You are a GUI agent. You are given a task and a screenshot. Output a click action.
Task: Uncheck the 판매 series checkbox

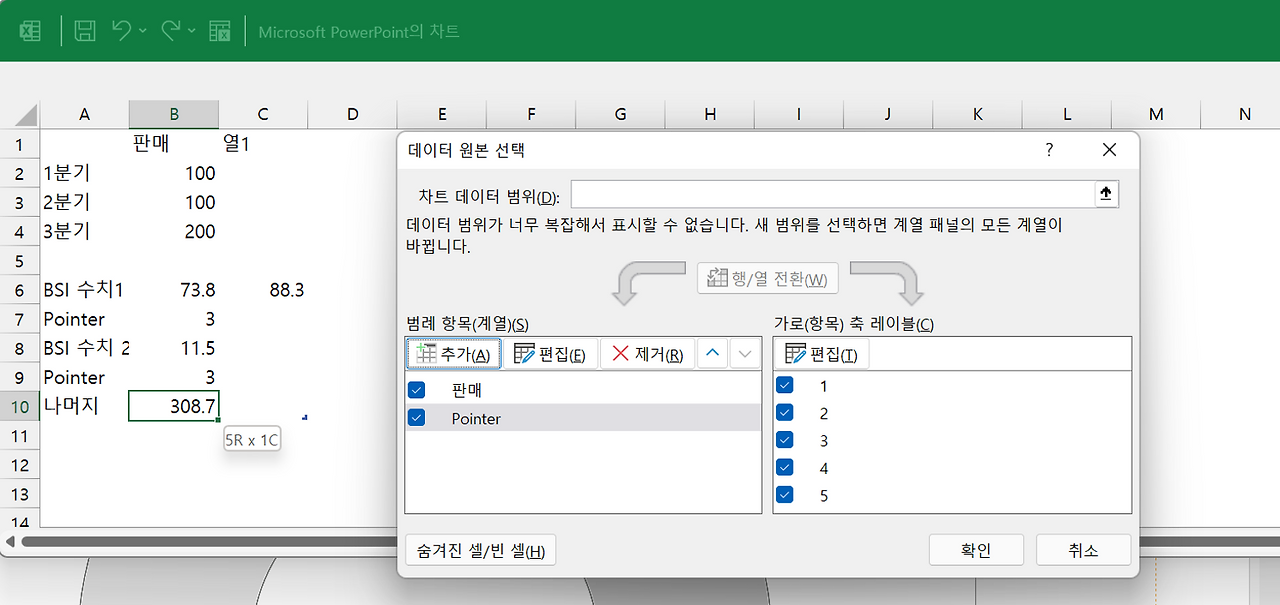click(417, 390)
